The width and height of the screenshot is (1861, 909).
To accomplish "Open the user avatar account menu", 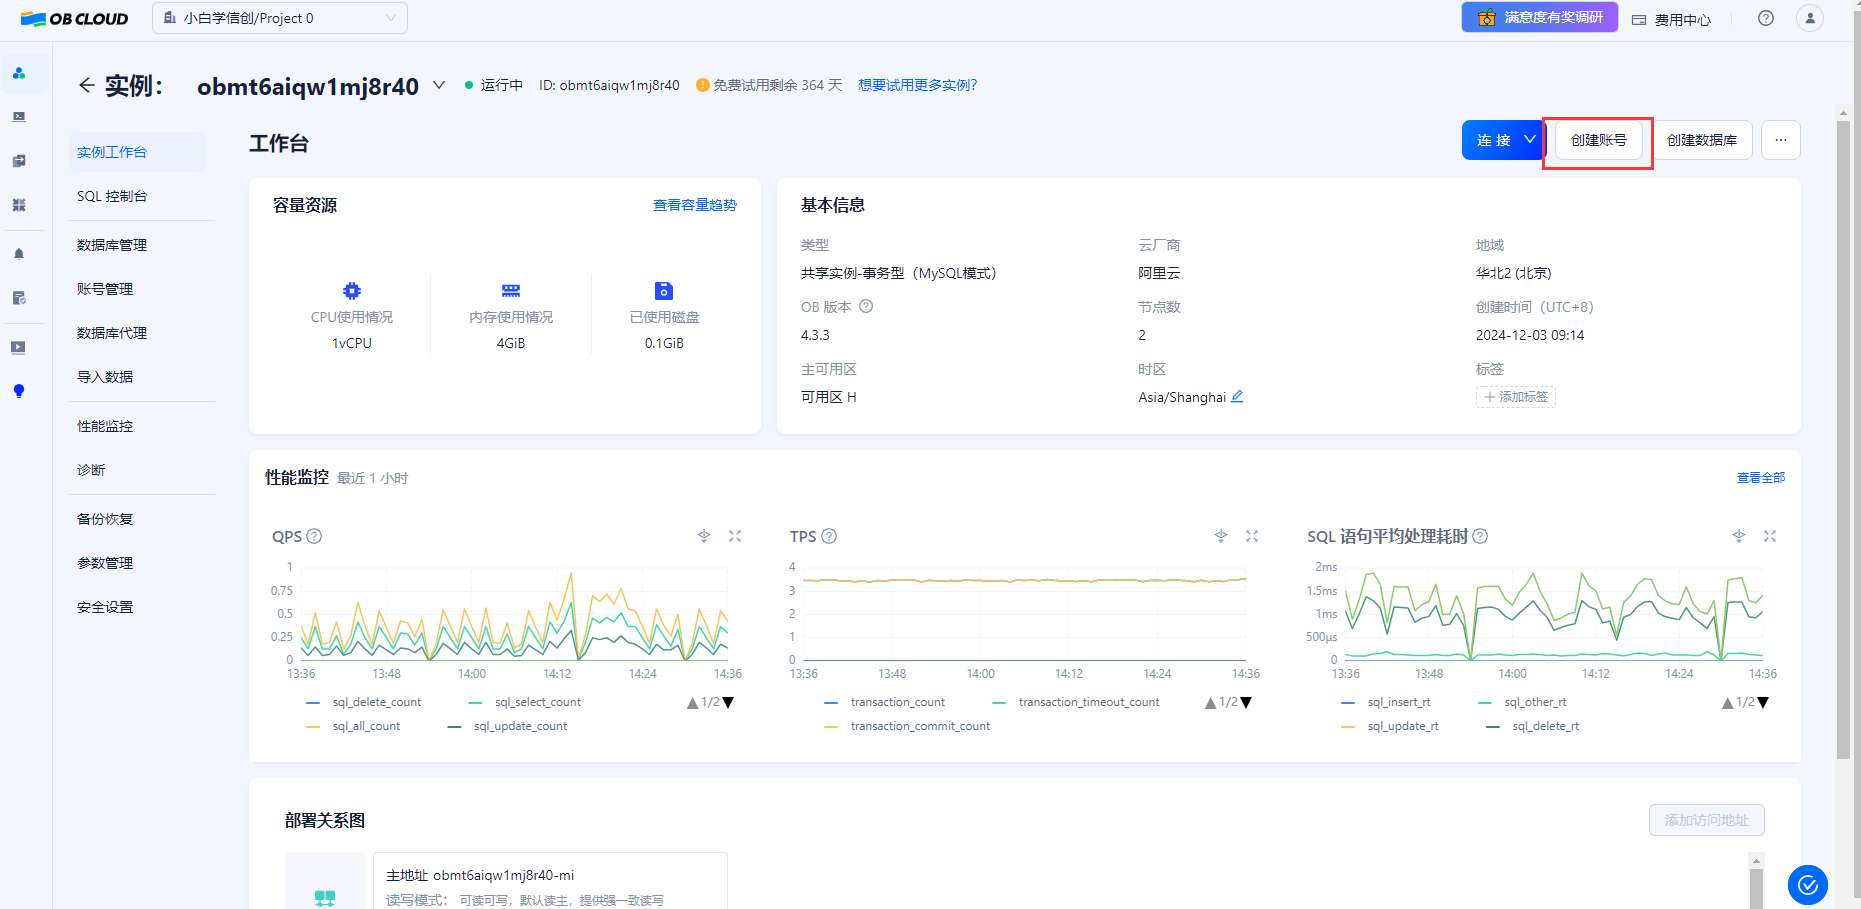I will [x=1810, y=18].
